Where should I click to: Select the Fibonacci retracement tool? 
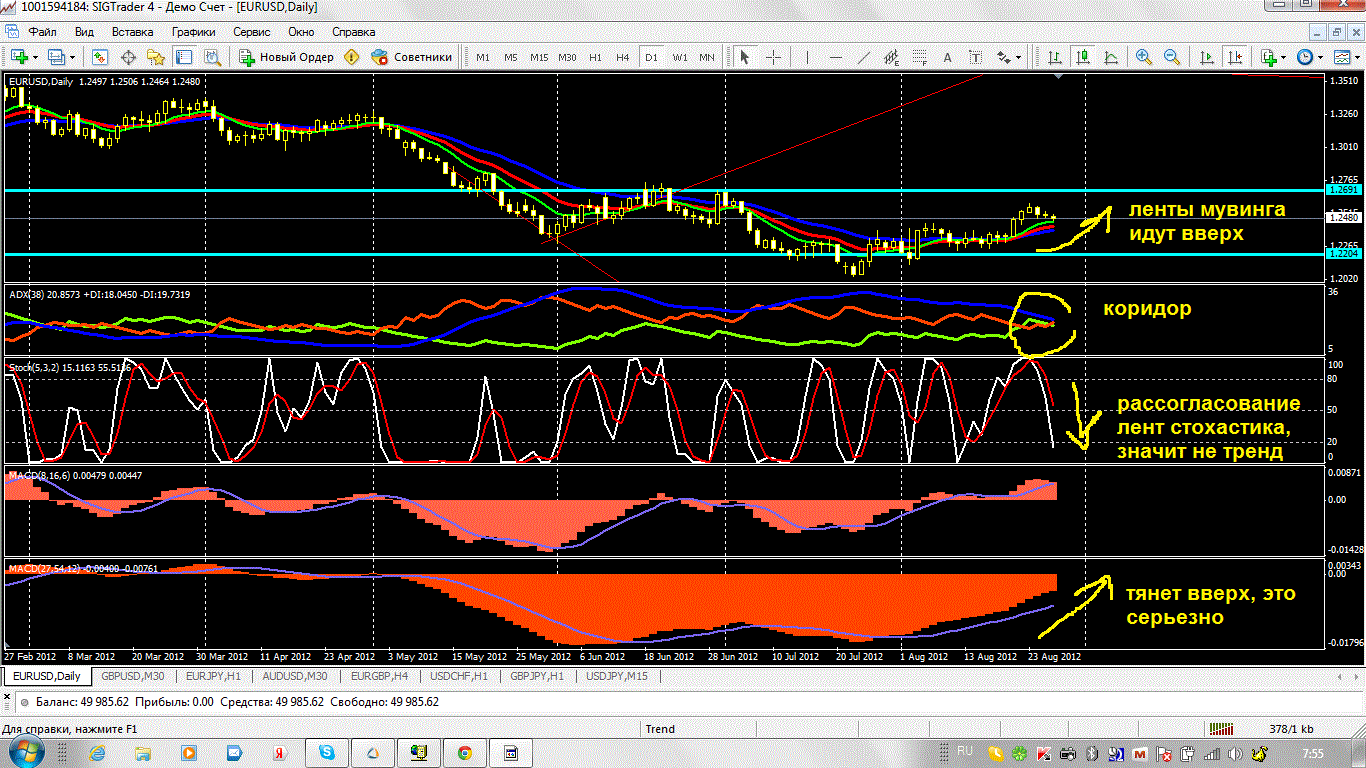point(920,57)
